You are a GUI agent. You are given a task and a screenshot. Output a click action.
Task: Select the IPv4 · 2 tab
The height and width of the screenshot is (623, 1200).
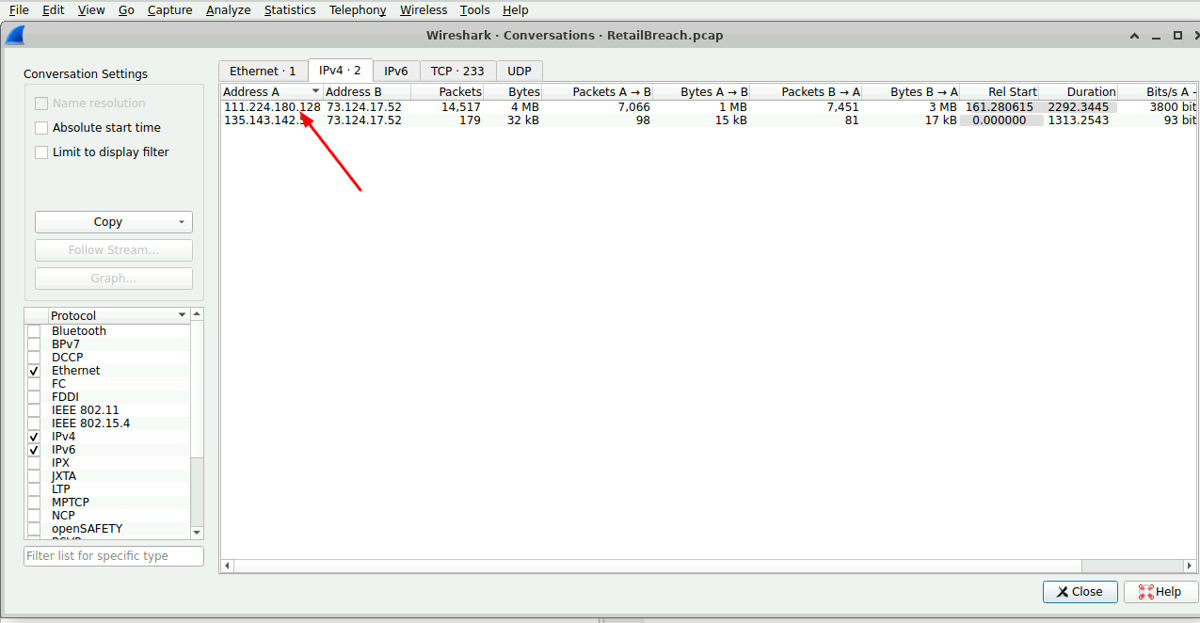pyautogui.click(x=341, y=70)
